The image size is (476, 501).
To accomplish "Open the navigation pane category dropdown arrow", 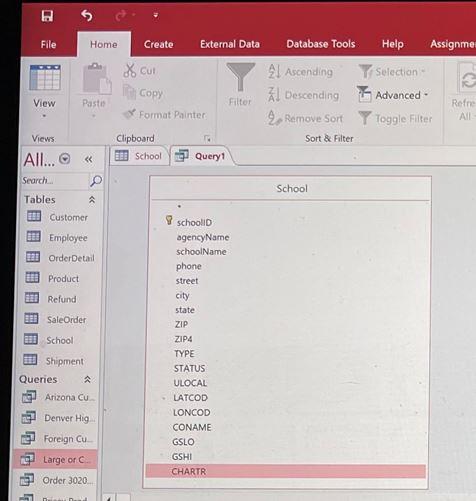I will 65,159.
